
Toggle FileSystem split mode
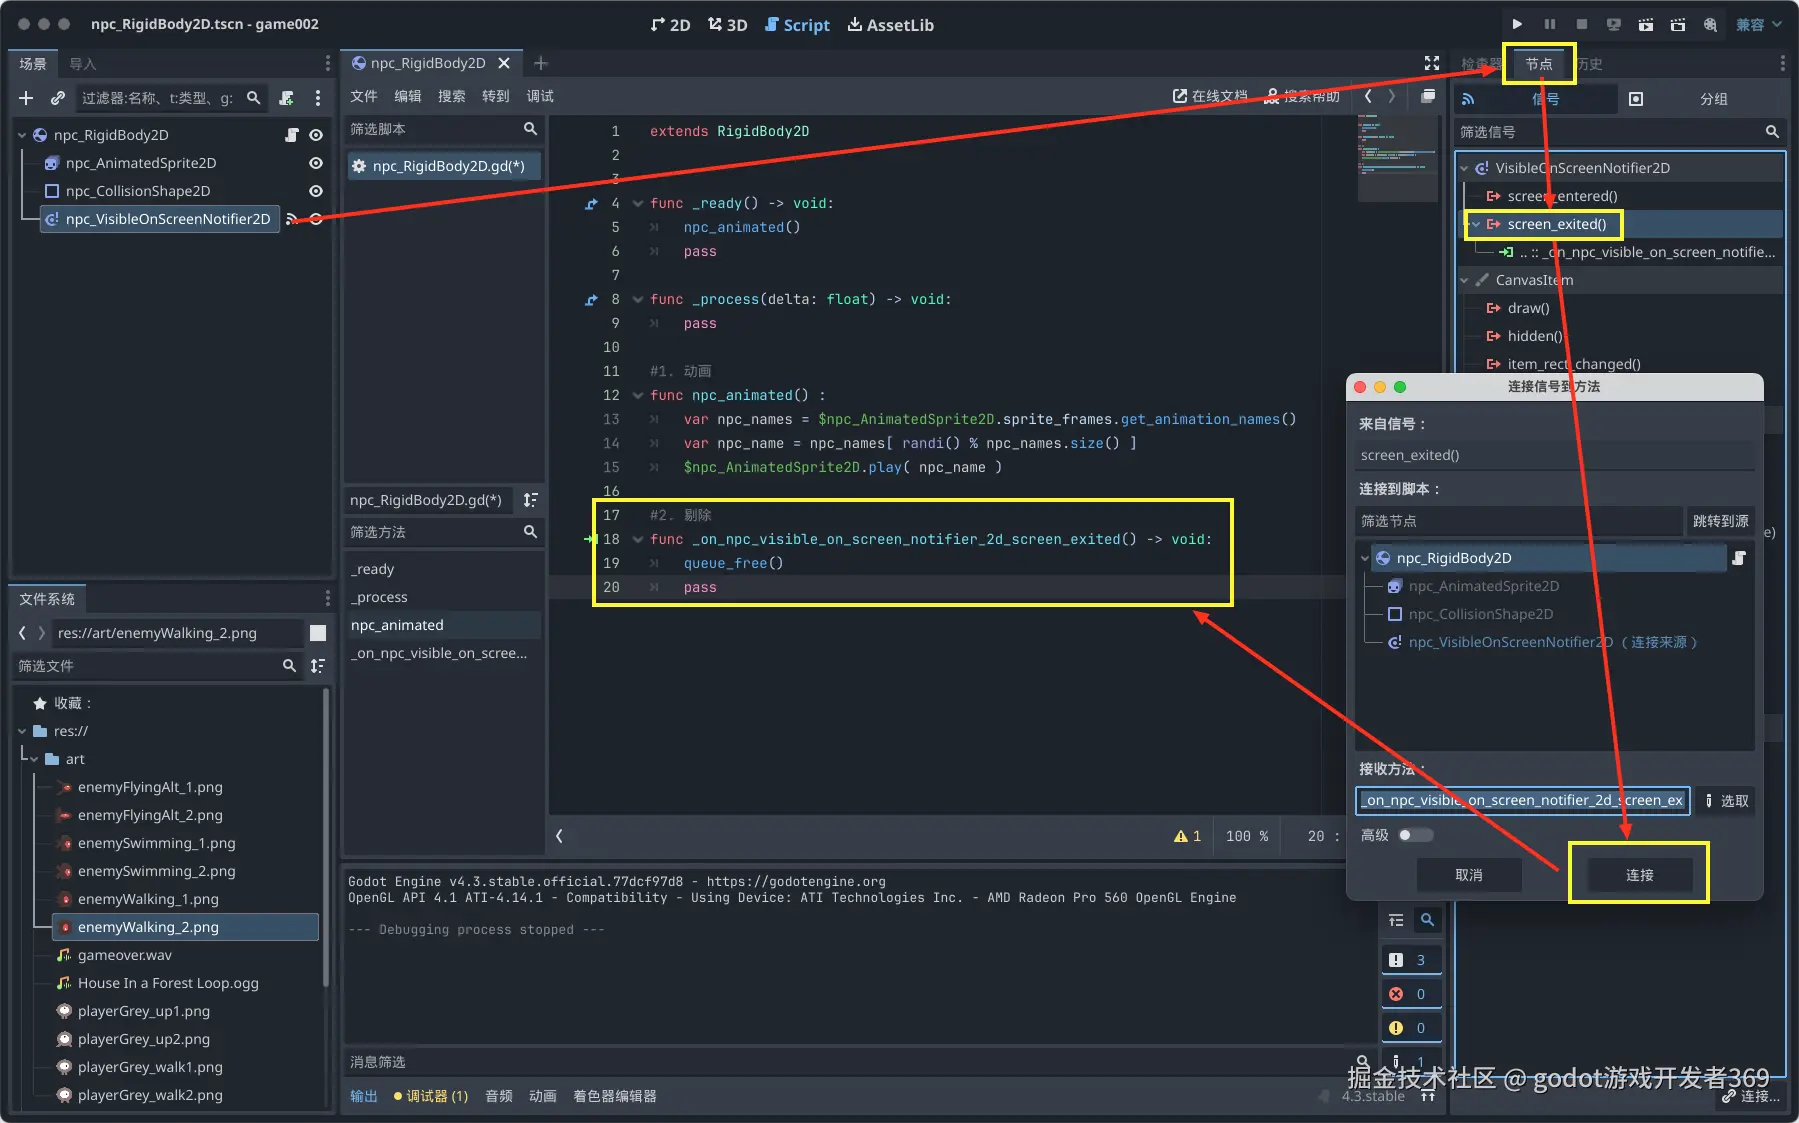click(x=318, y=633)
